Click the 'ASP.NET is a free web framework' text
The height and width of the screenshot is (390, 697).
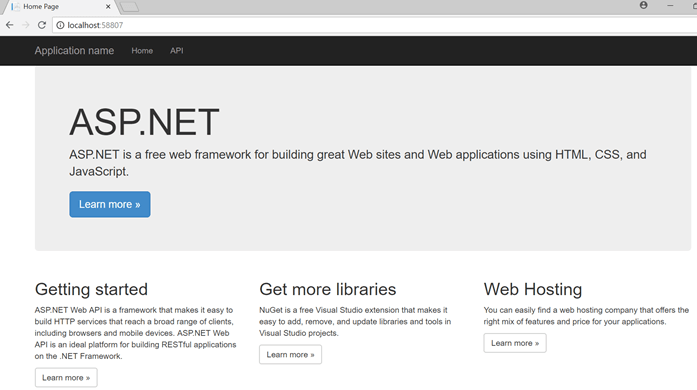coord(358,163)
